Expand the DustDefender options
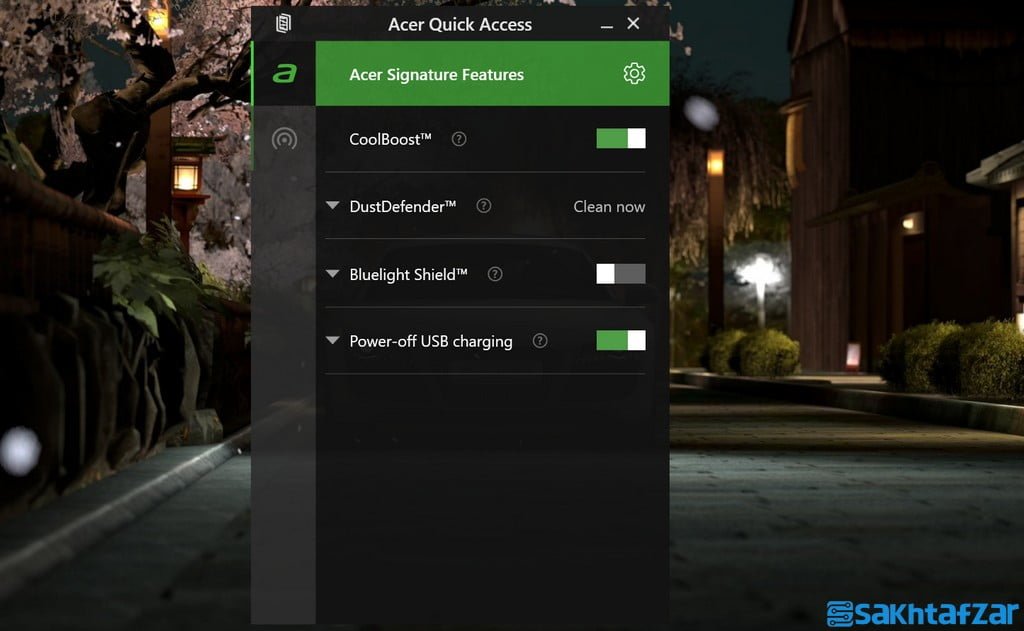 pos(332,206)
